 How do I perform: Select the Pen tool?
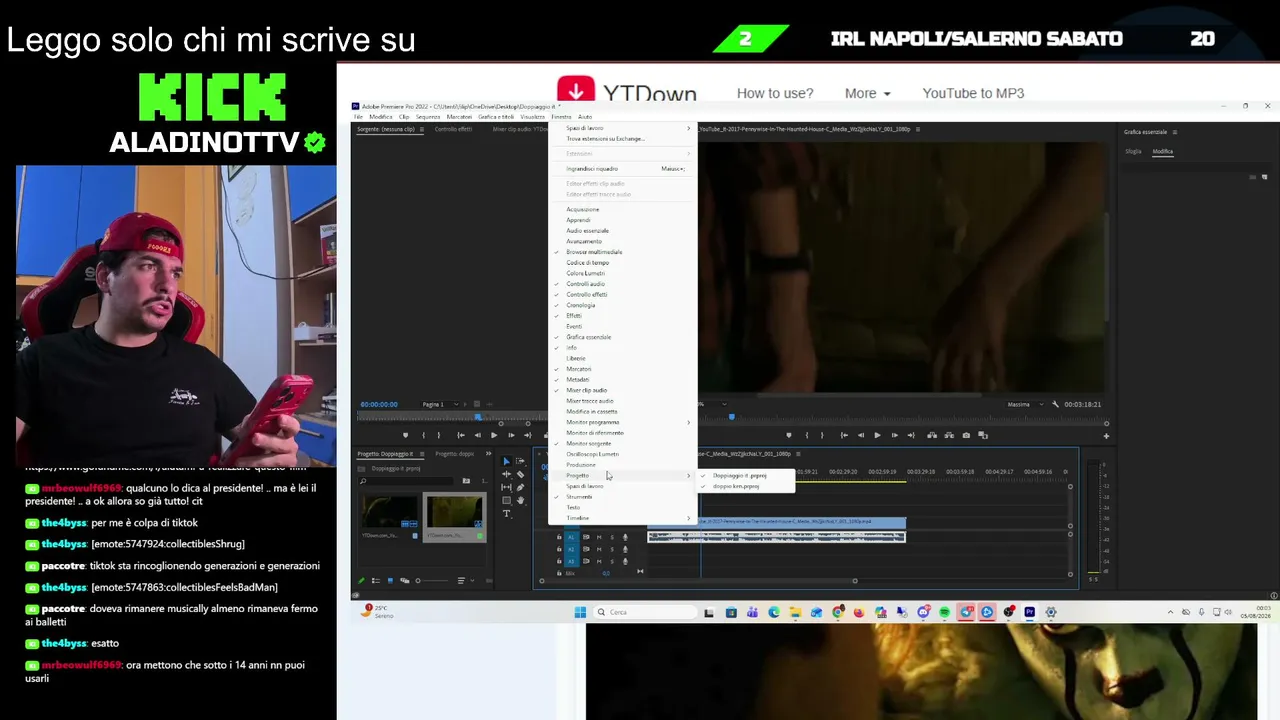click(x=520, y=487)
